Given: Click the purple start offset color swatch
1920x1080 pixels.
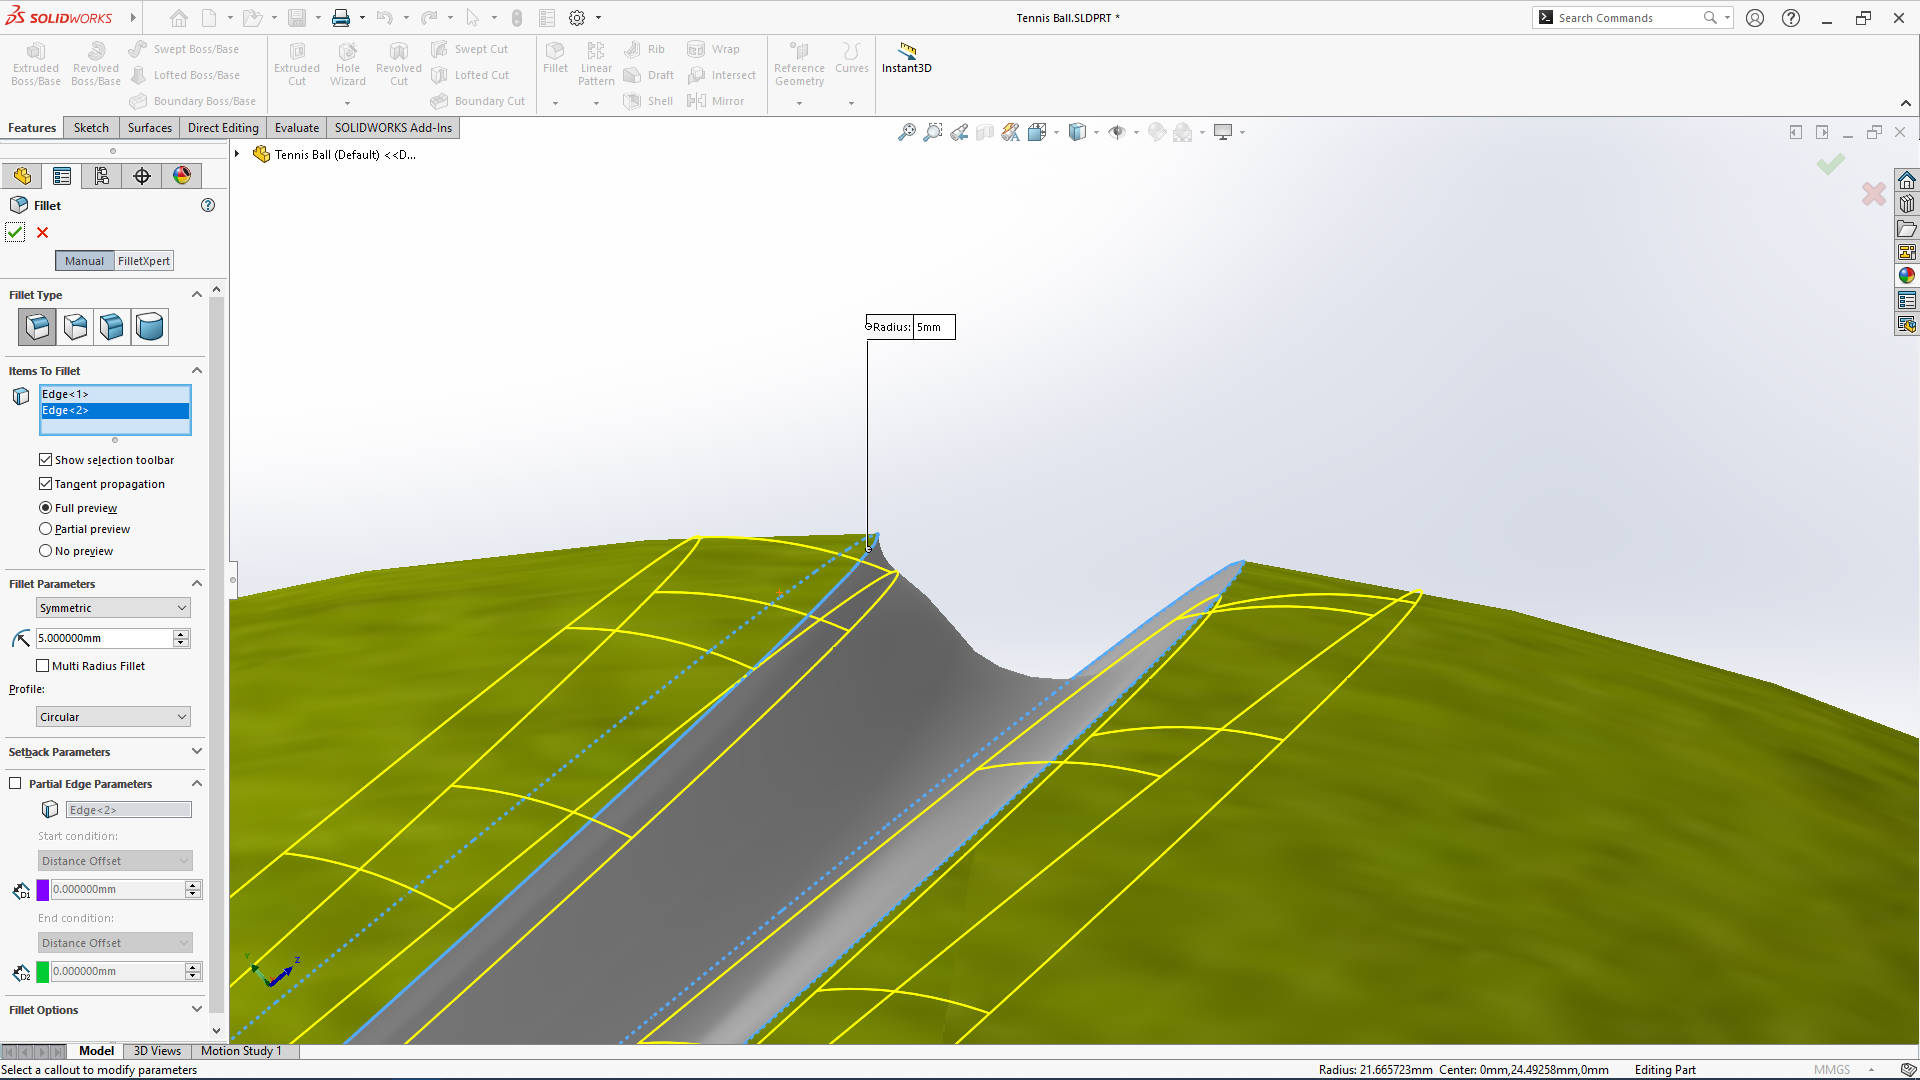Looking at the screenshot, I should click(x=43, y=889).
